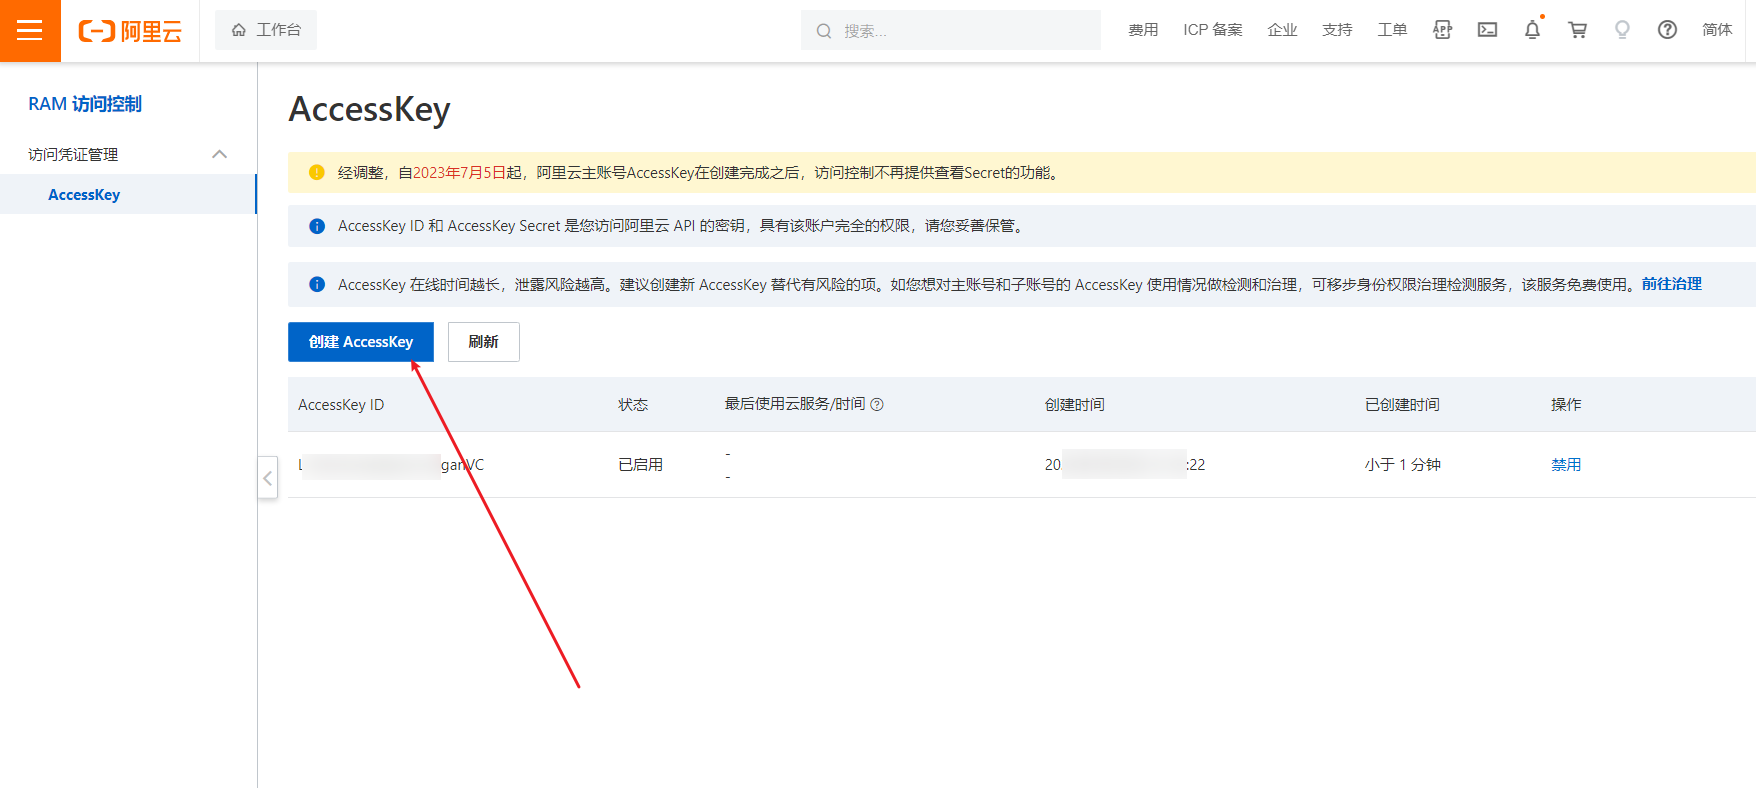Open the 费用 billing menu
Image resolution: width=1756 pixels, height=788 pixels.
tap(1143, 30)
